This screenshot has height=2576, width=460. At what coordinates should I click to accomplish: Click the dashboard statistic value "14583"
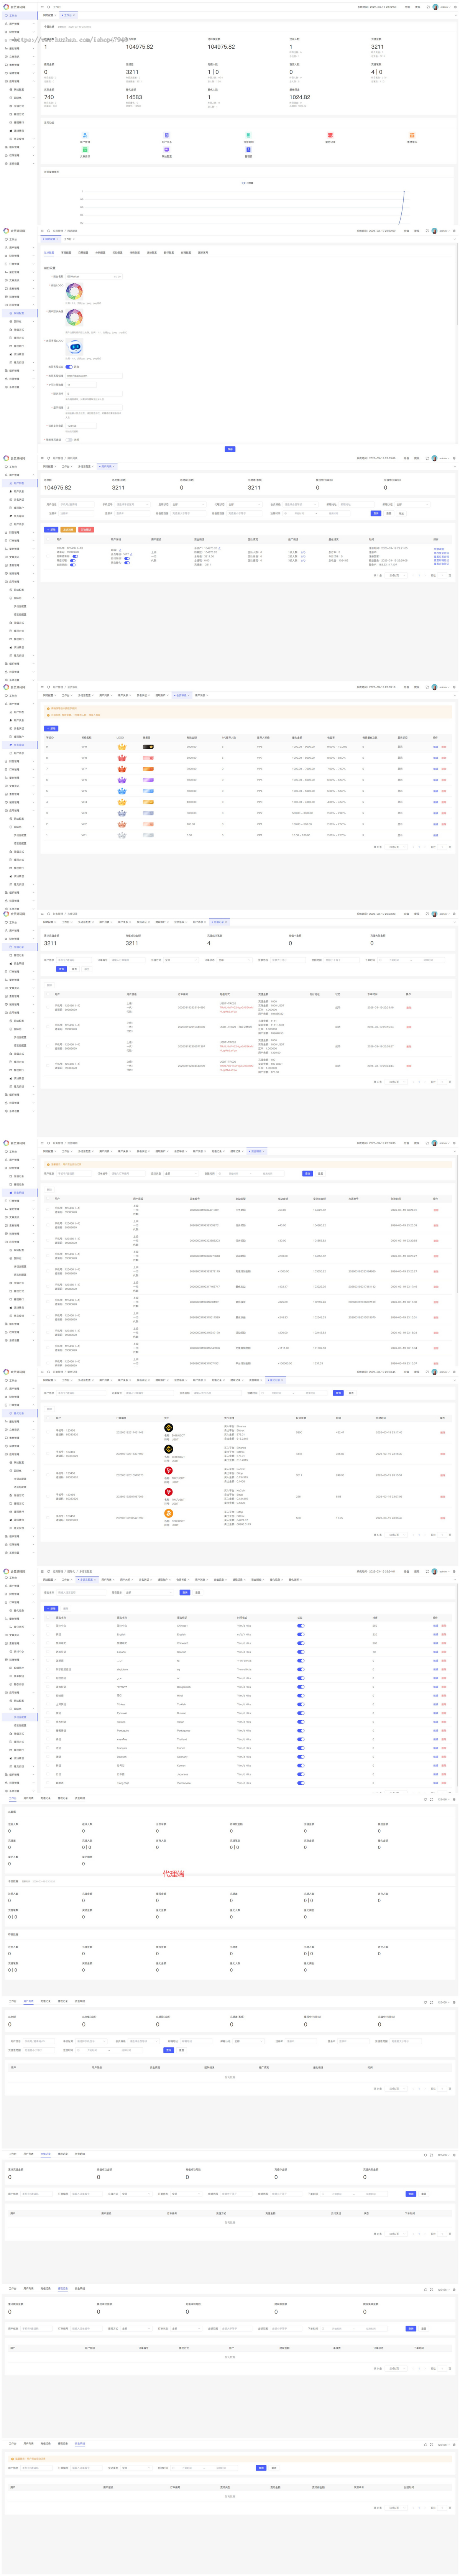click(134, 97)
